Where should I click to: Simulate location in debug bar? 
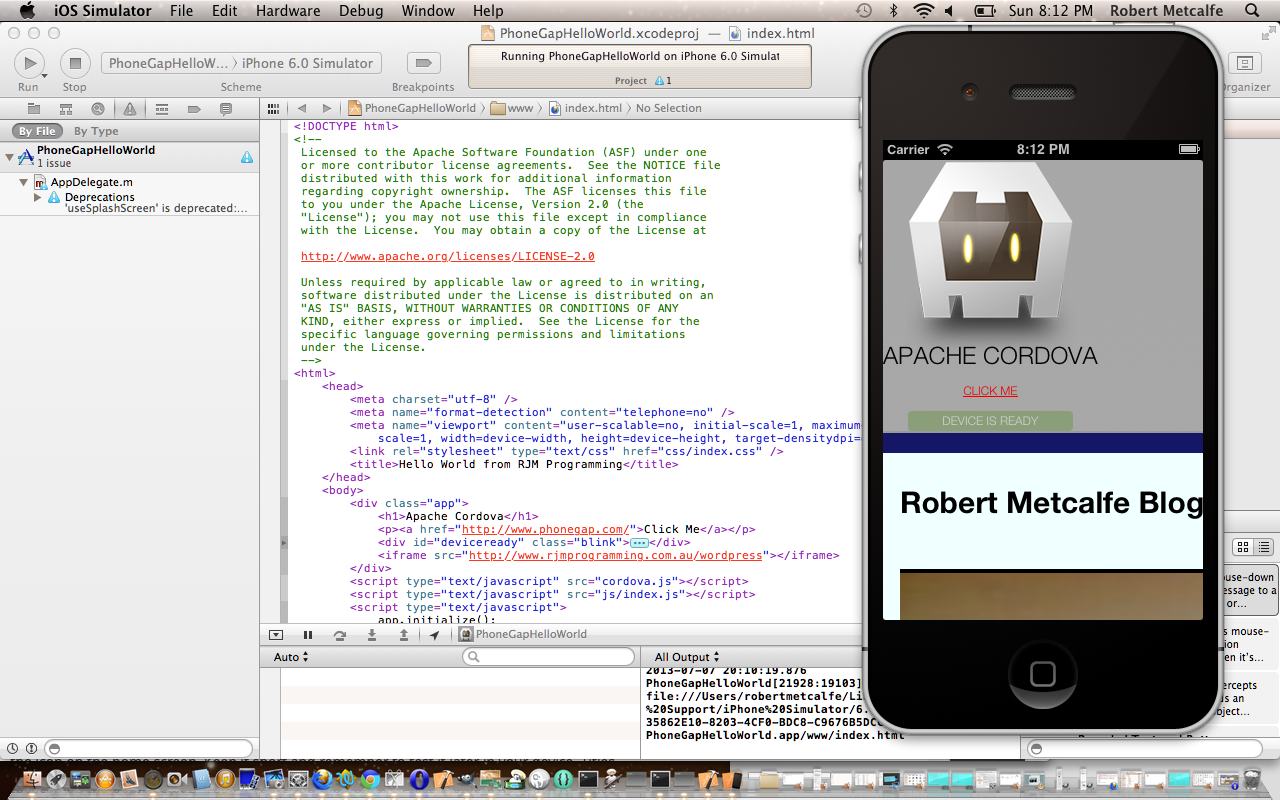point(435,634)
